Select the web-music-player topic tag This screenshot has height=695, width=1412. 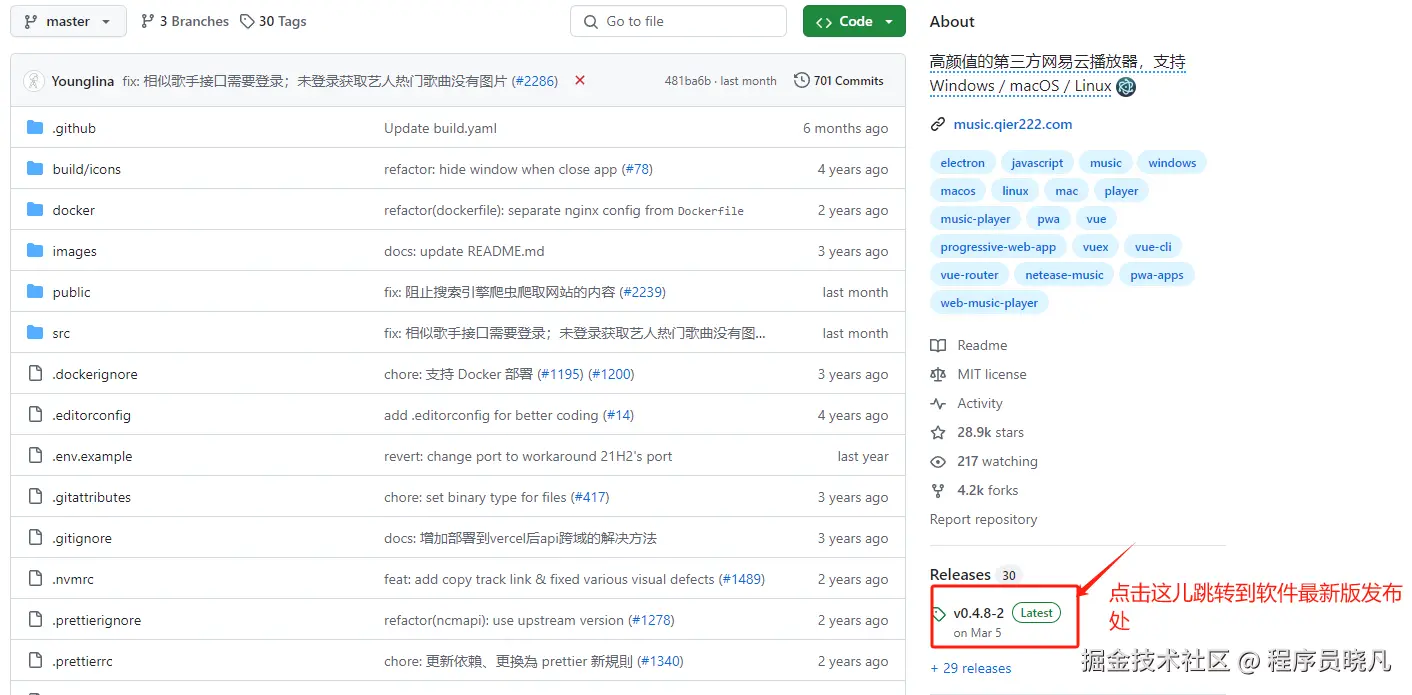(989, 303)
